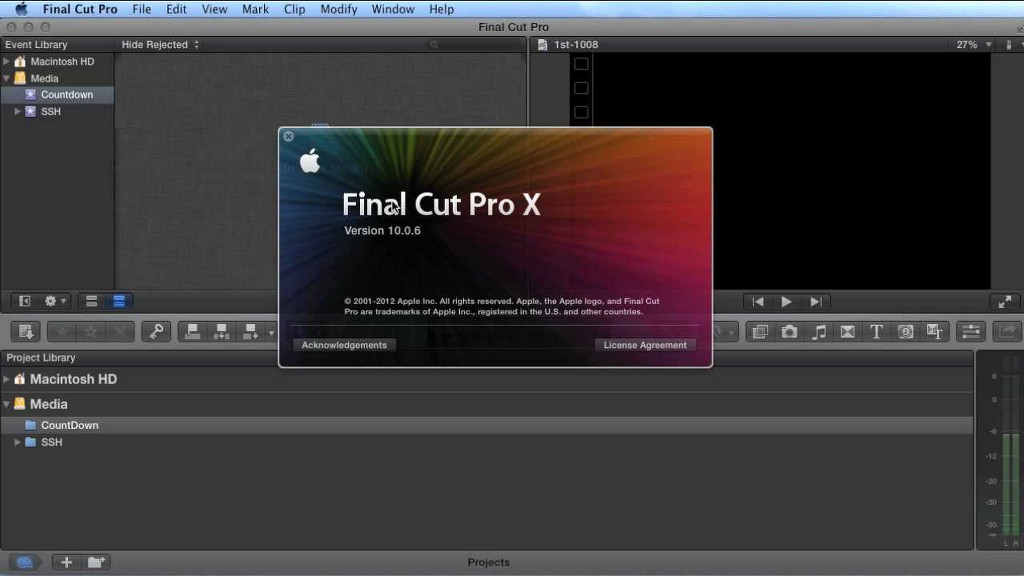Toggle the Inspector panel button
1024x576 pixels.
(x=970, y=332)
